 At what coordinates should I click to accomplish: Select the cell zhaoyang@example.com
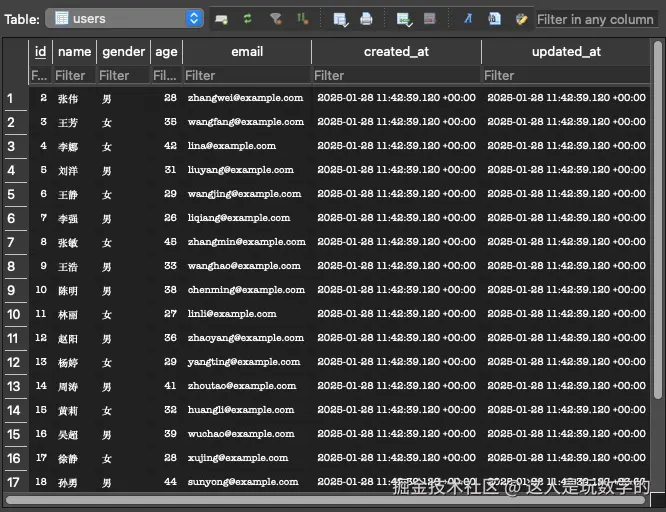(246, 338)
